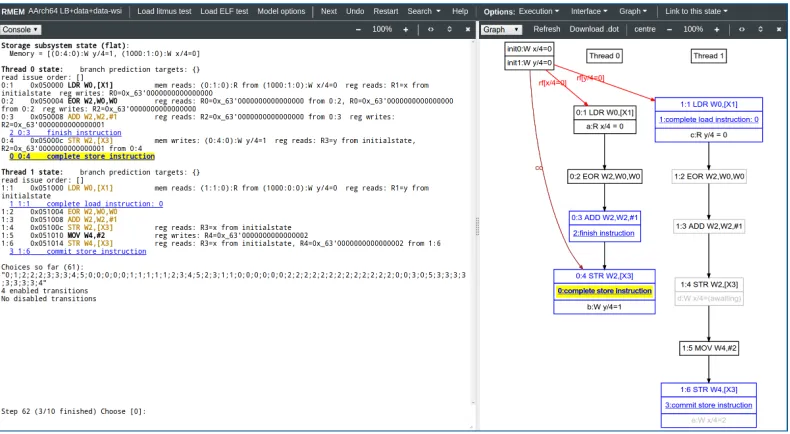Open Model options menu
Screen dimensions: 790x434
point(281,11)
